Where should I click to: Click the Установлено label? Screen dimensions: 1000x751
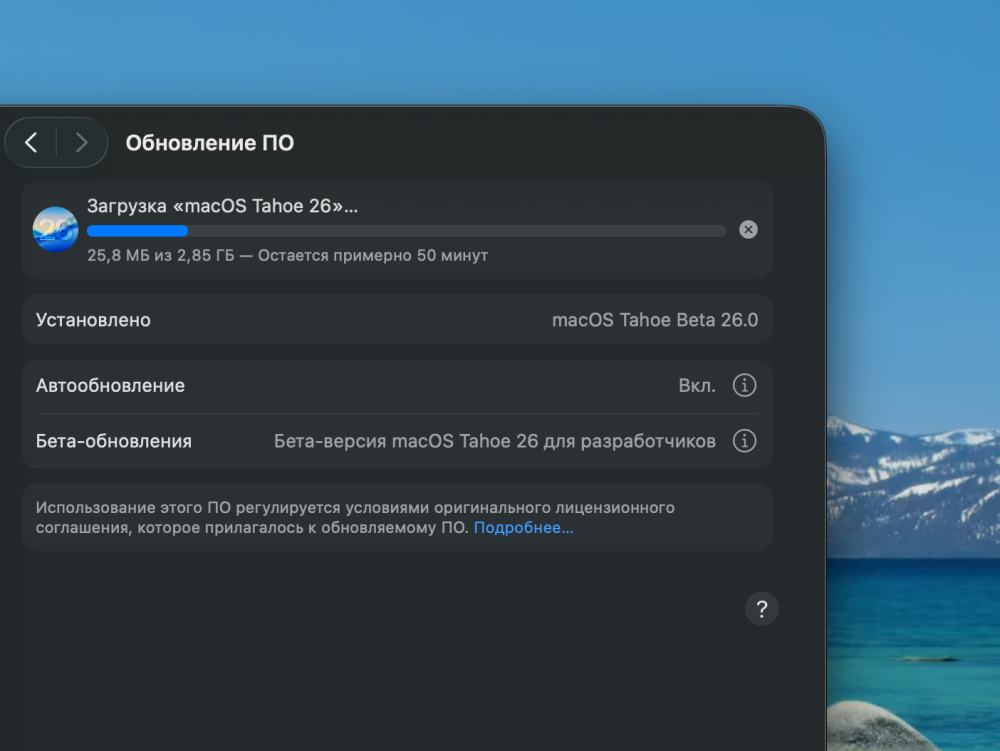point(93,320)
